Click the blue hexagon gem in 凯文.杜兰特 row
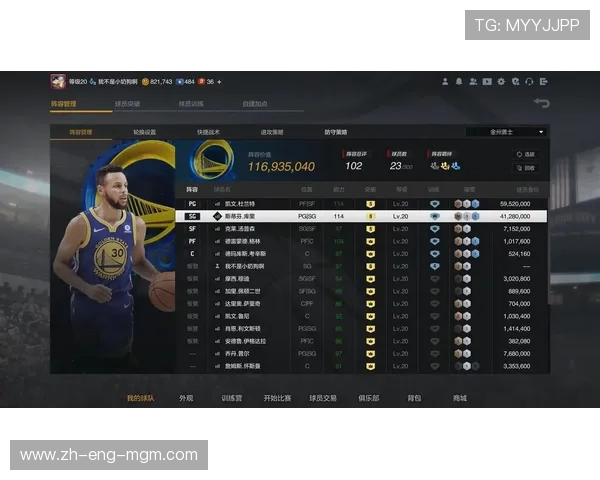The image size is (600, 480). pos(475,204)
